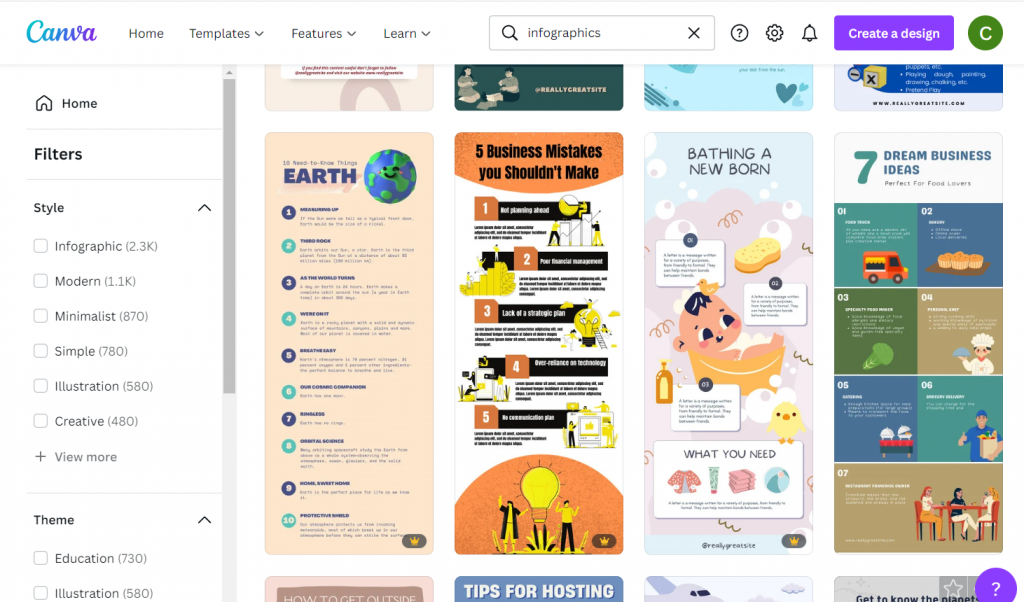This screenshot has width=1024, height=602.
Task: Open the Learn dropdown menu
Action: pyautogui.click(x=406, y=33)
